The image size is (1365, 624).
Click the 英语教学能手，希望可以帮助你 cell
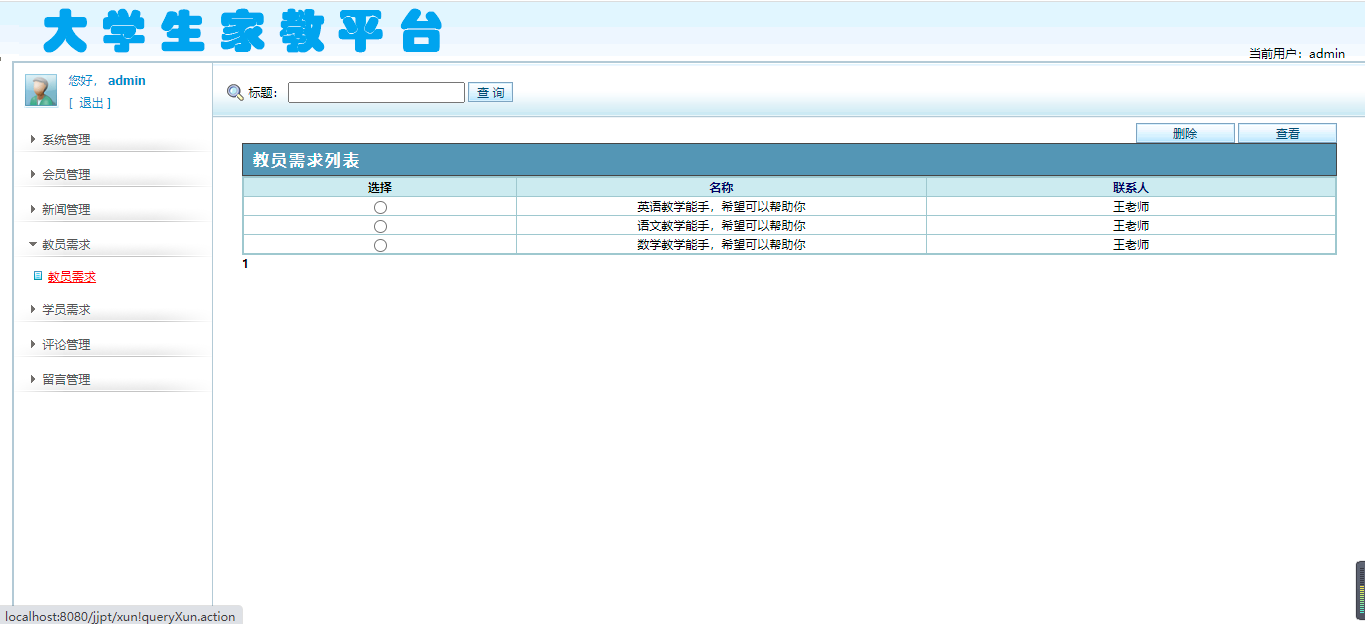pyautogui.click(x=721, y=207)
